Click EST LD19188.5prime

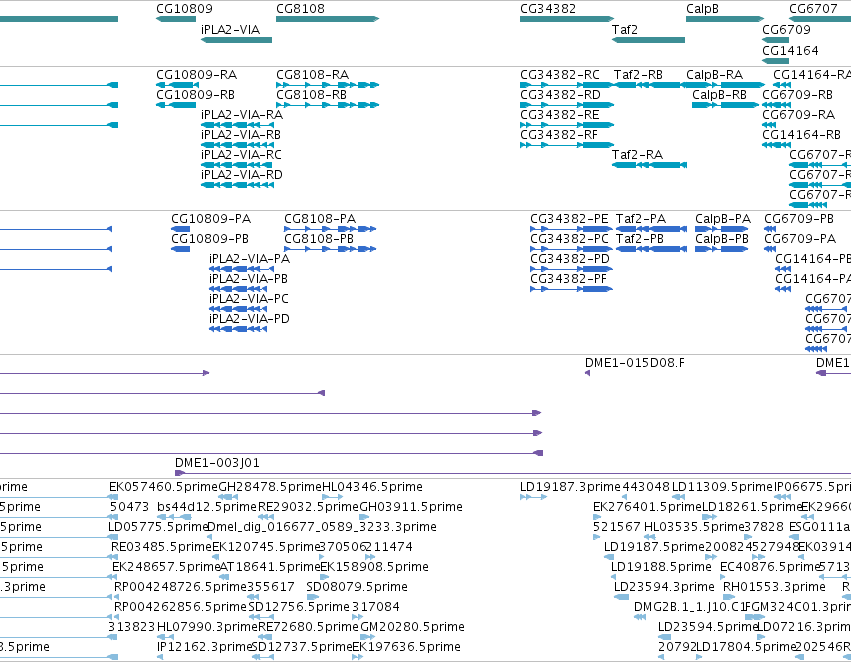click(615, 577)
